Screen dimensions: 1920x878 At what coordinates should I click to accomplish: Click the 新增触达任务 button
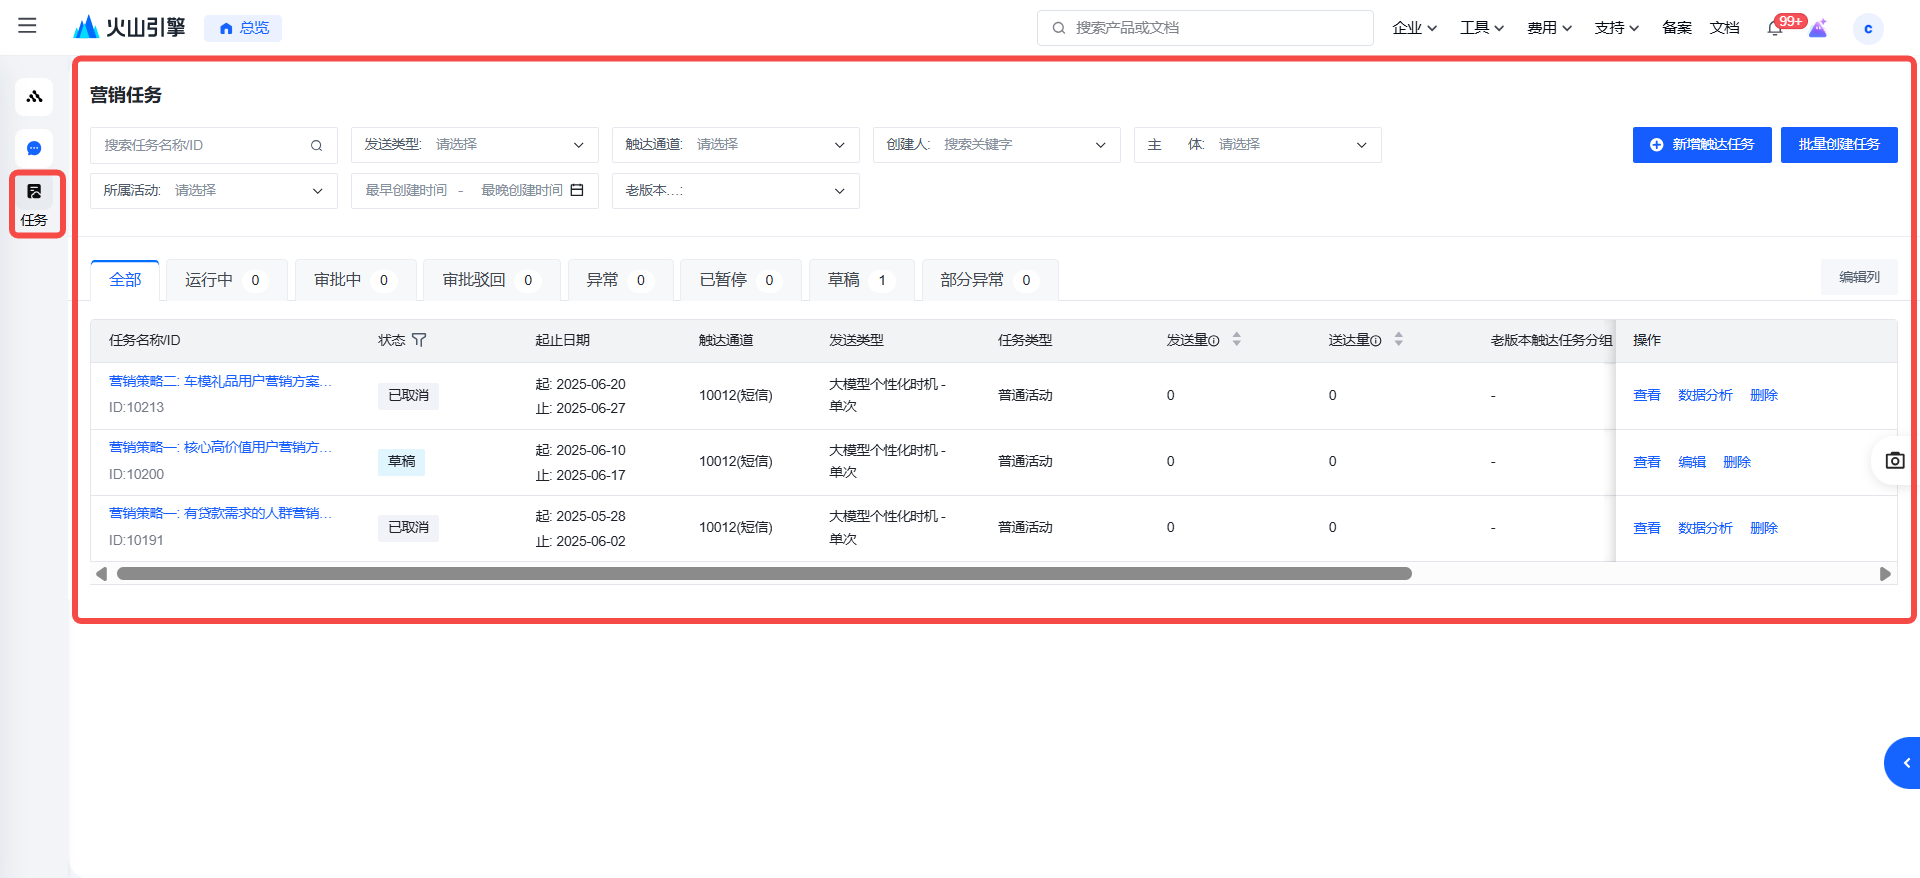pos(1701,145)
